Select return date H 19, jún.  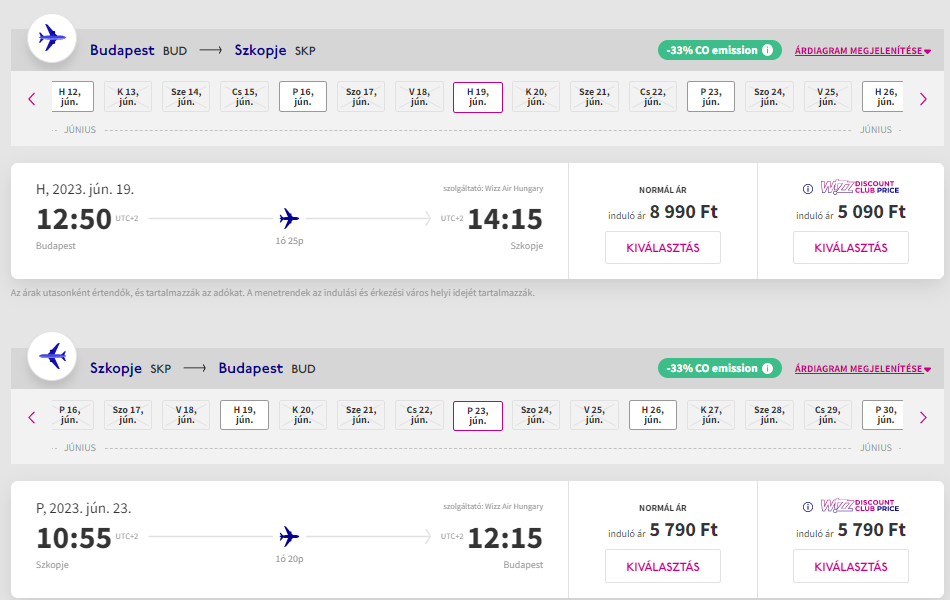tap(244, 414)
